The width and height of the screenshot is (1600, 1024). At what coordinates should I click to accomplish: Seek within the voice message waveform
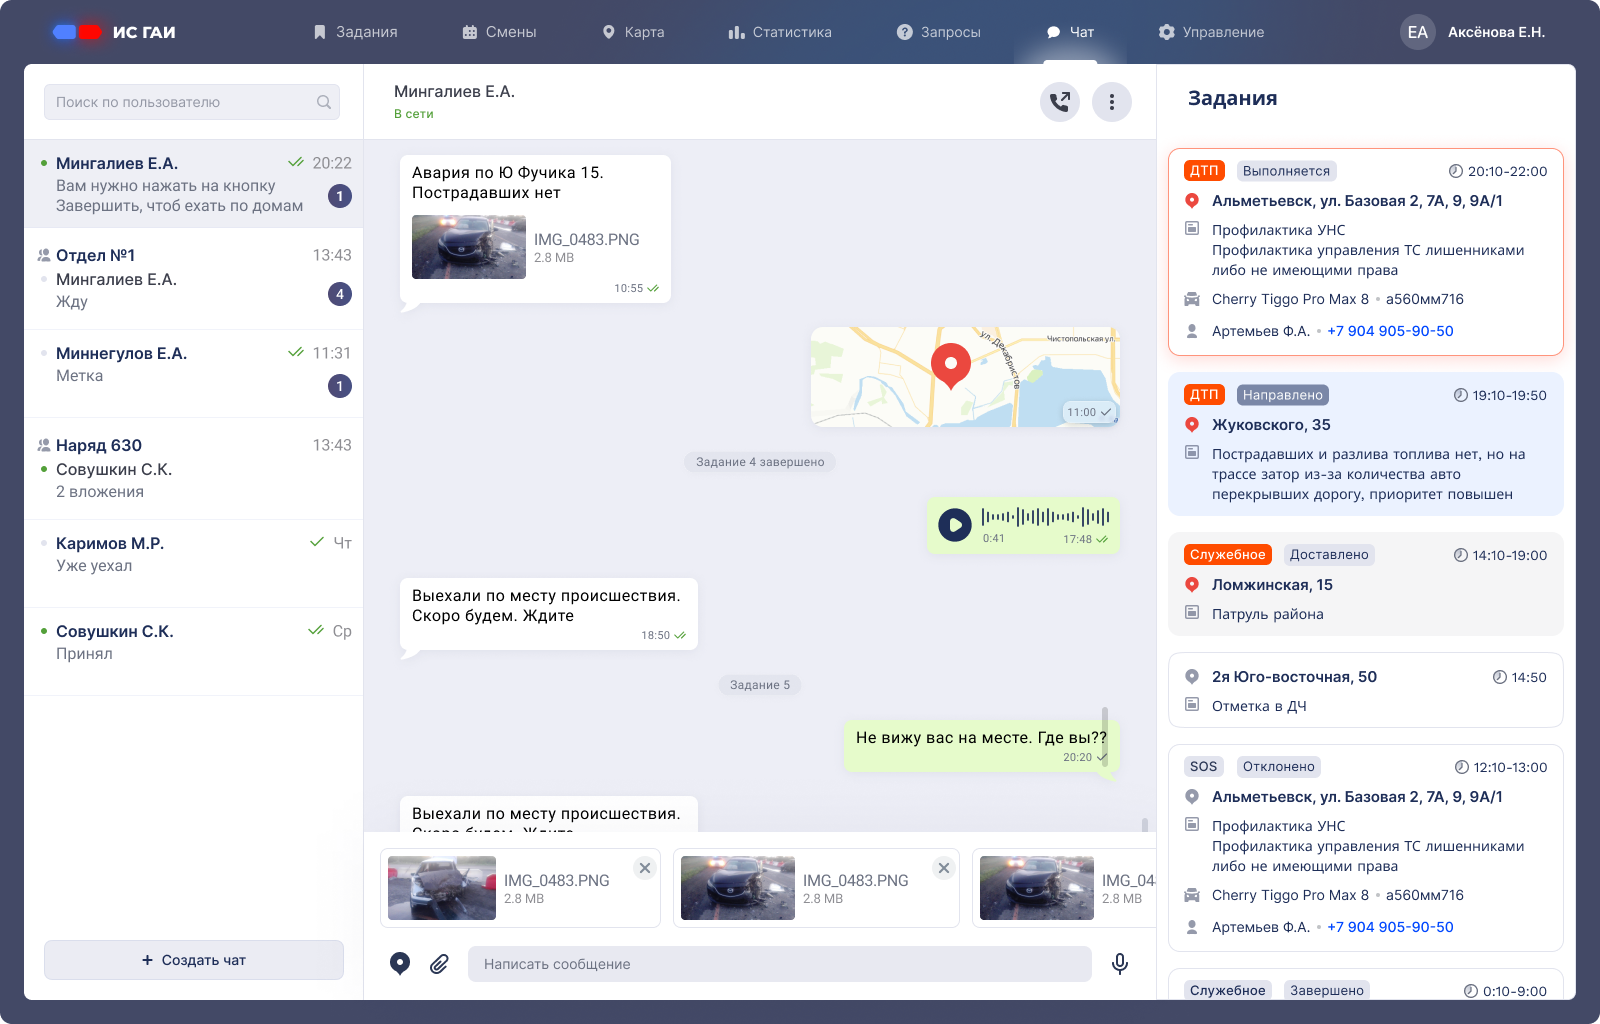(1045, 517)
